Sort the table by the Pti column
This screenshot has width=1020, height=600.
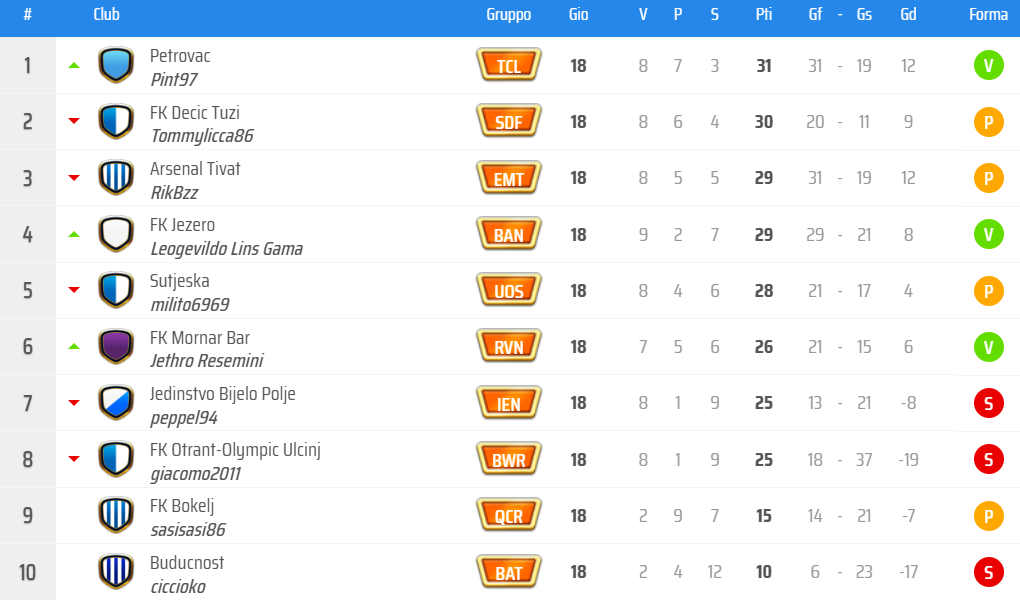point(764,14)
